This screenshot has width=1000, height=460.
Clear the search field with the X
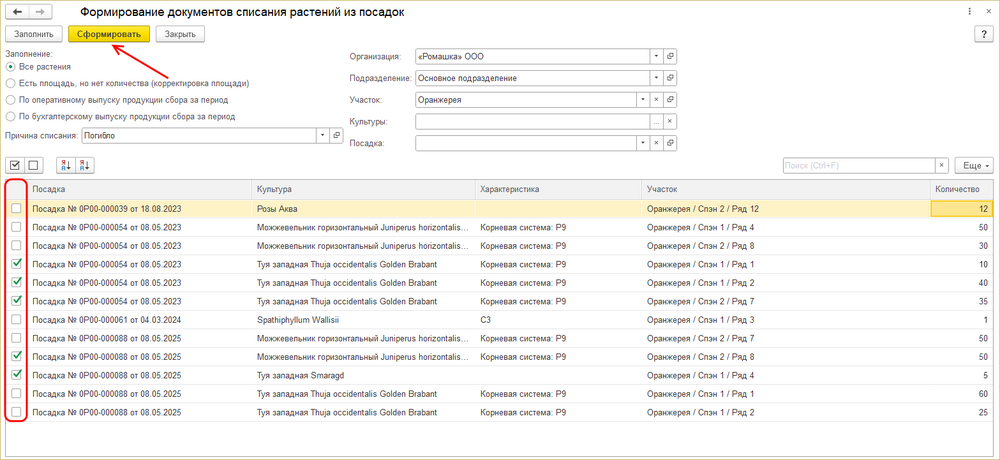[941, 165]
